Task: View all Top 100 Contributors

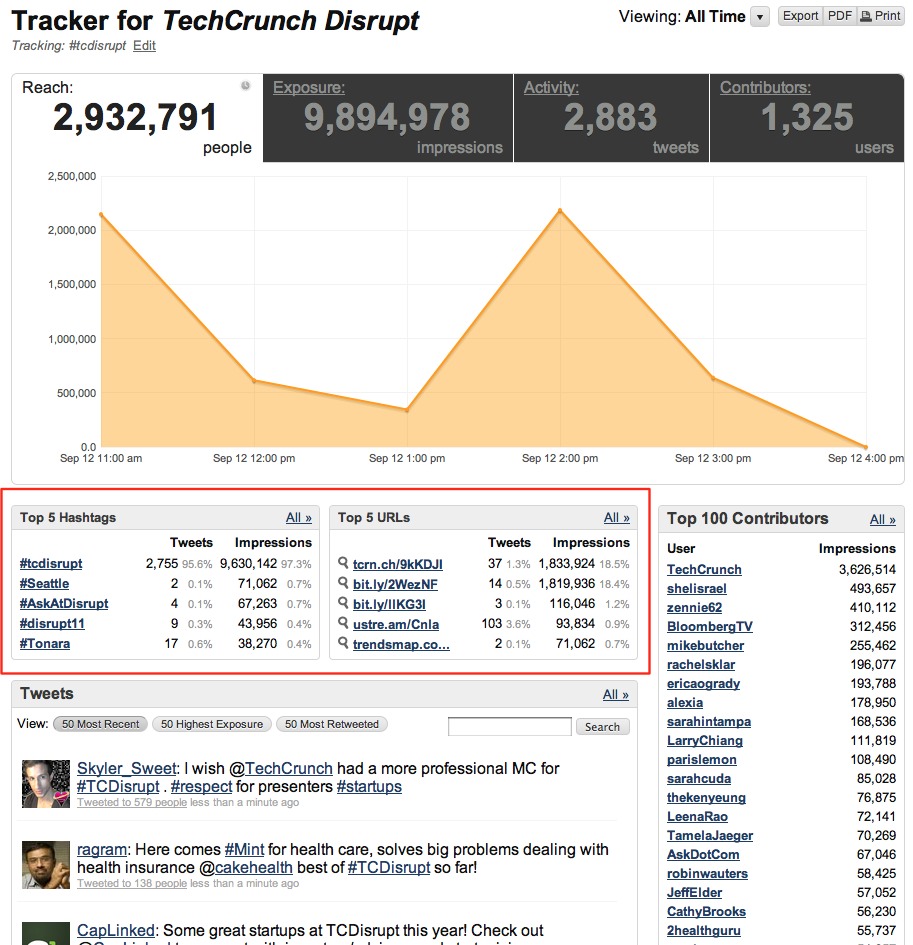Action: [x=882, y=520]
